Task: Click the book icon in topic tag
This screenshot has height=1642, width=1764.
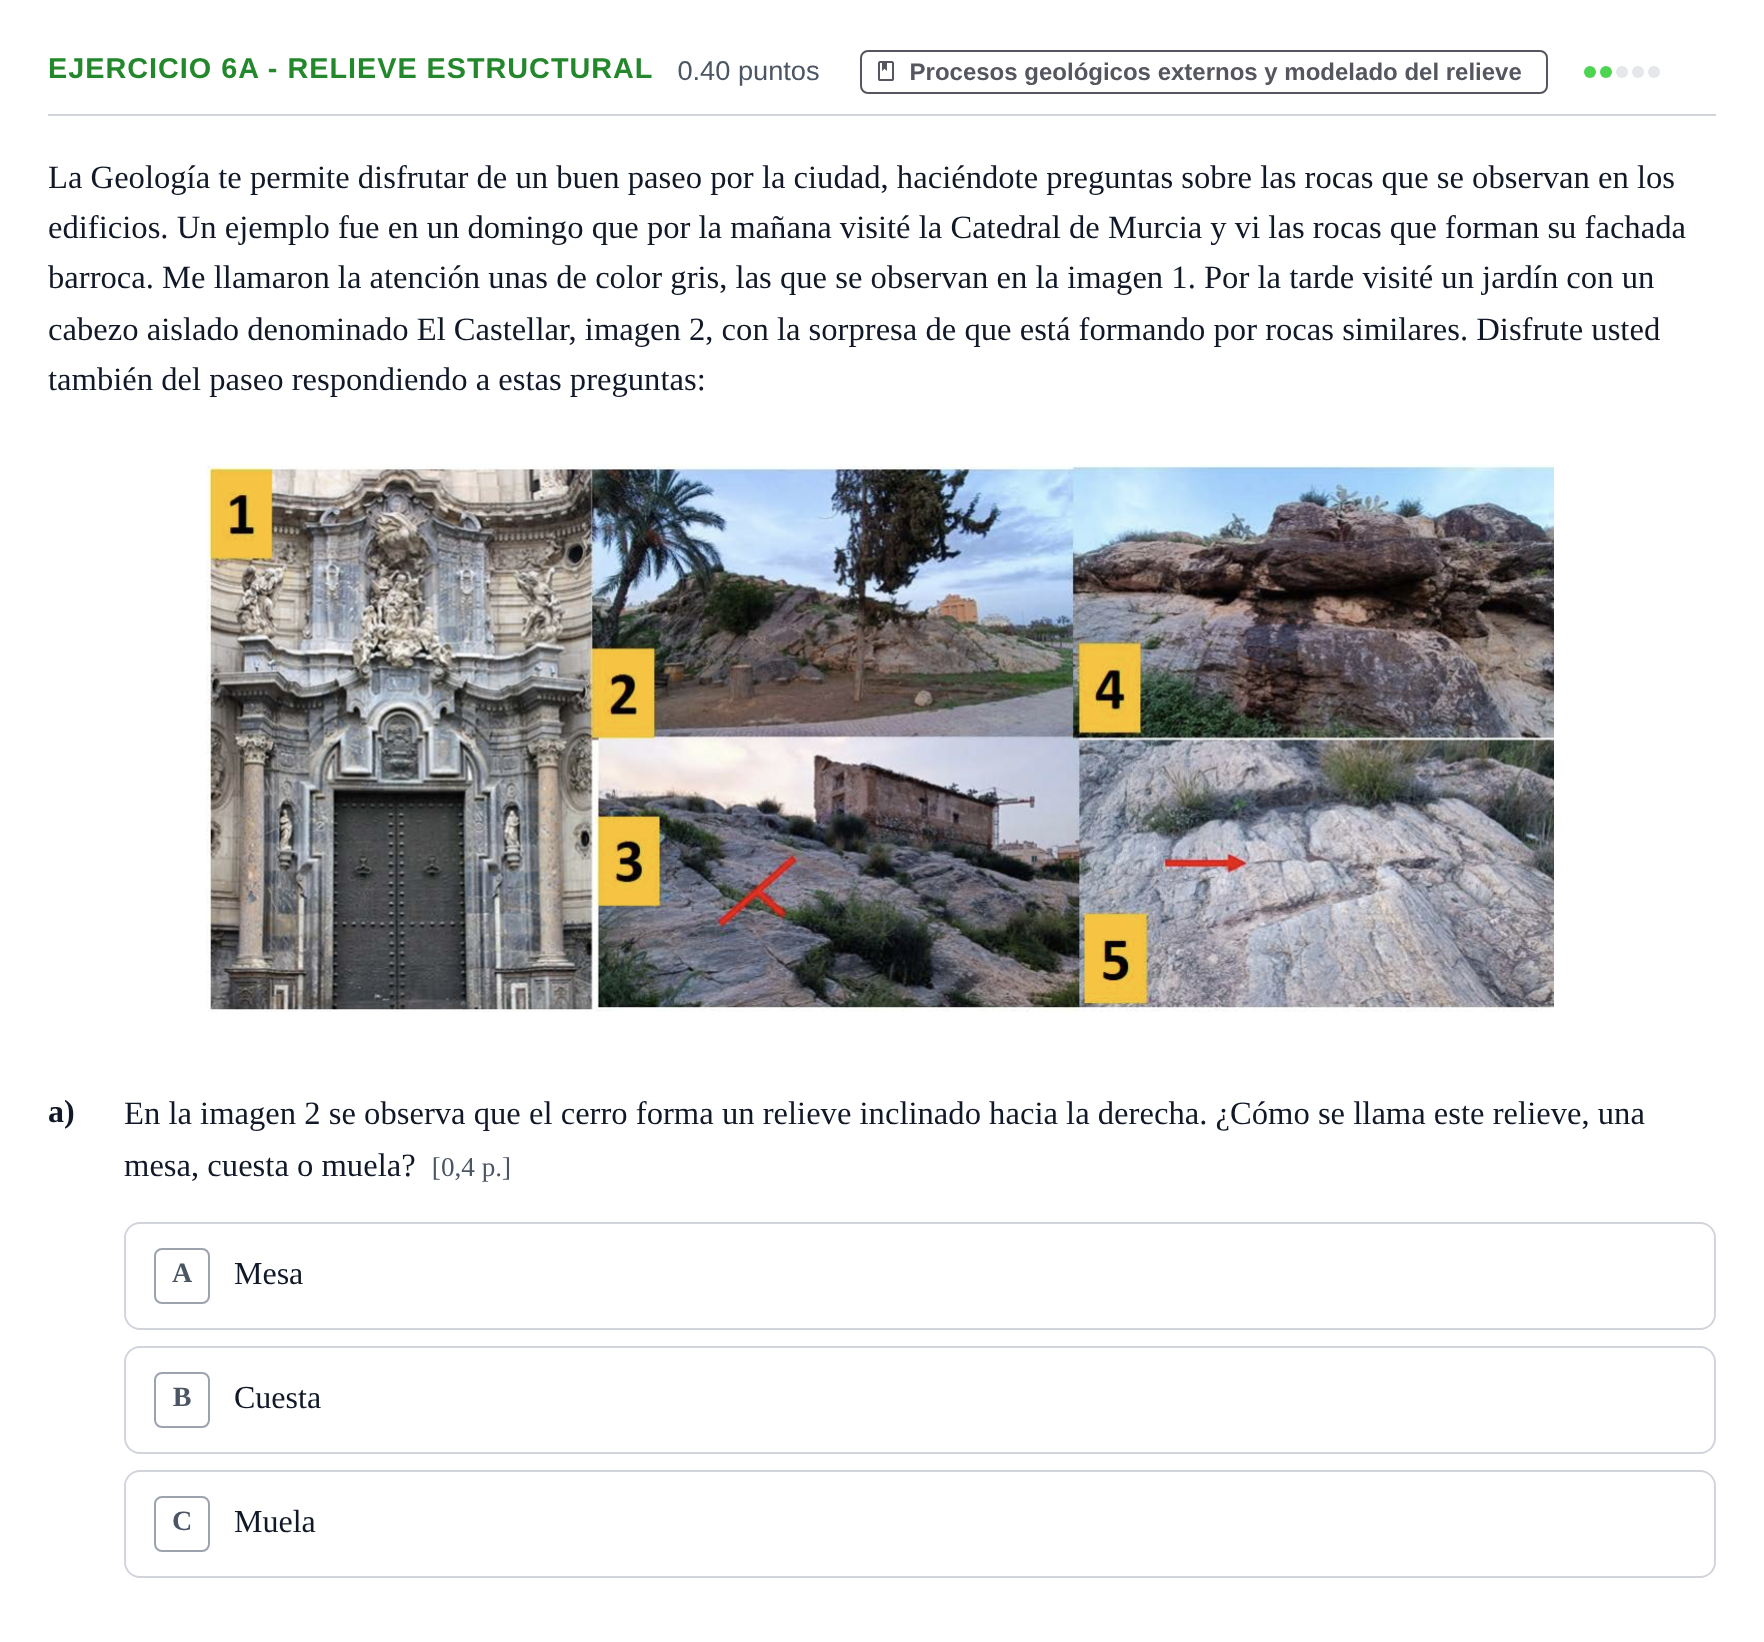Action: click(x=885, y=72)
